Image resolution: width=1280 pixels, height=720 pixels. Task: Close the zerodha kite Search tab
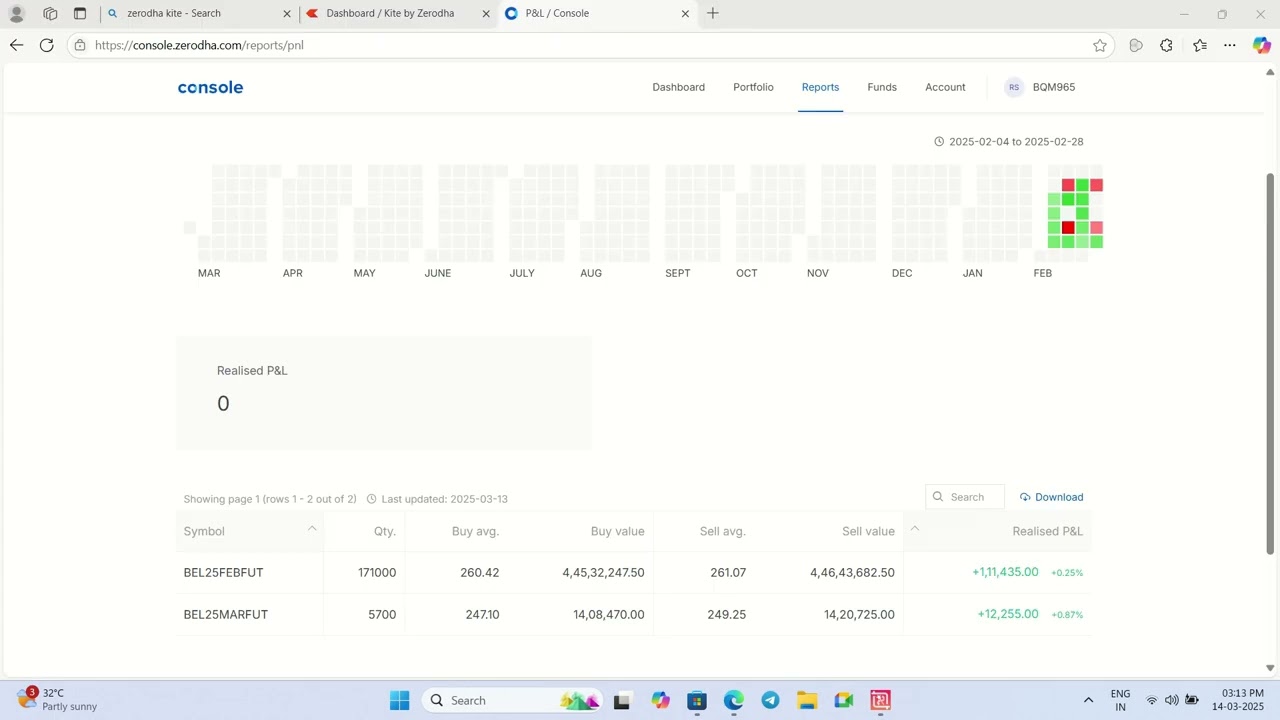287,14
